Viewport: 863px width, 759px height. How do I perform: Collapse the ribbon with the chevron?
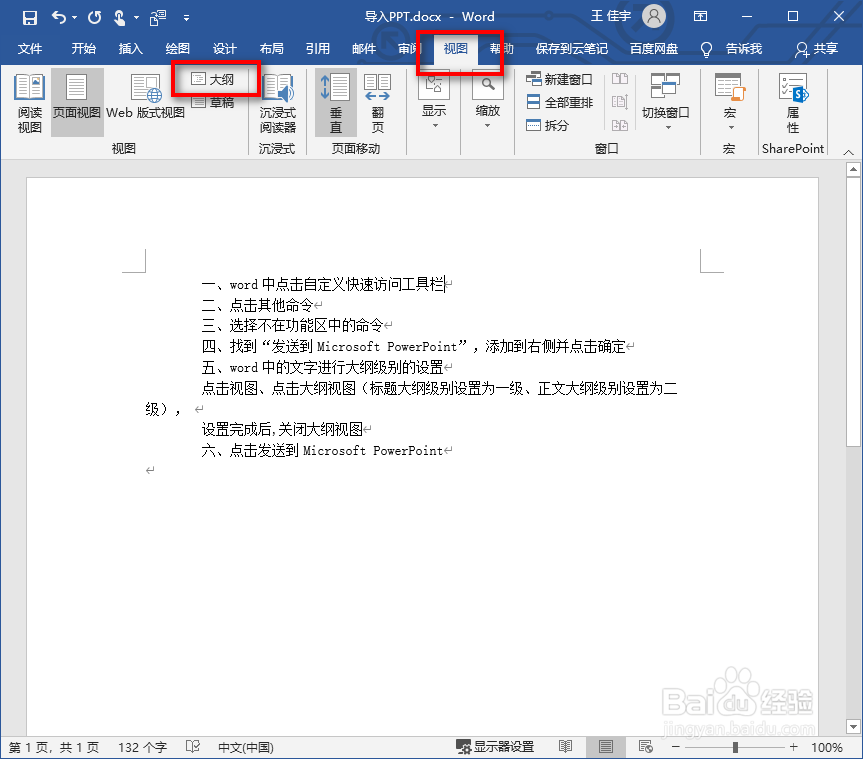click(848, 152)
